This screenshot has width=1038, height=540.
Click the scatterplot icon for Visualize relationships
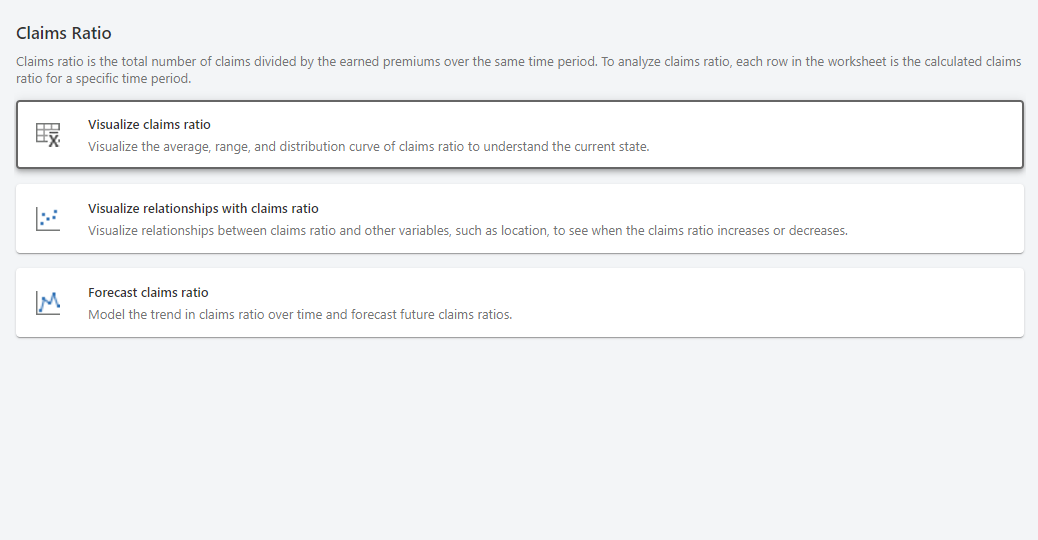point(48,218)
